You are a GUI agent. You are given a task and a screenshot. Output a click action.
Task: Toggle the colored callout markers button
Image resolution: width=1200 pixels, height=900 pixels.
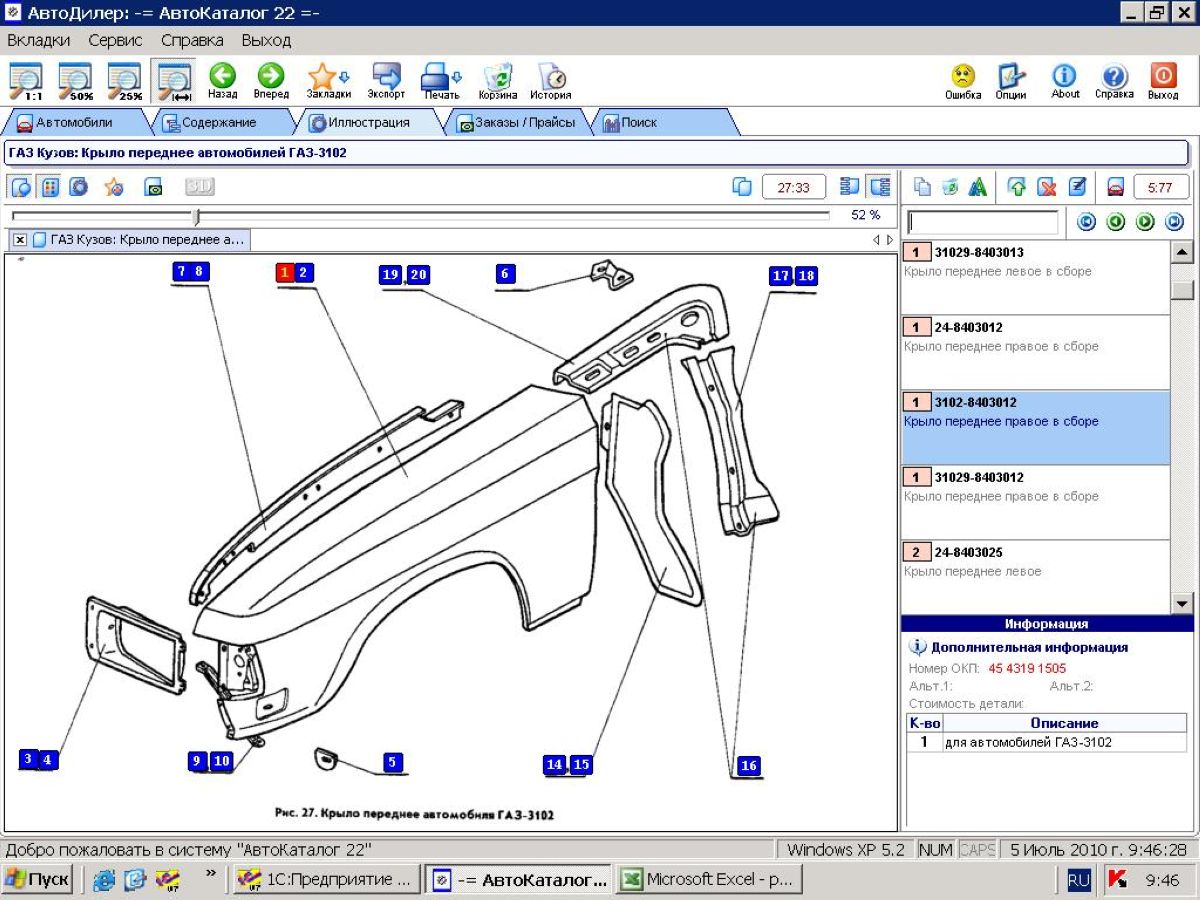pyautogui.click(x=50, y=187)
